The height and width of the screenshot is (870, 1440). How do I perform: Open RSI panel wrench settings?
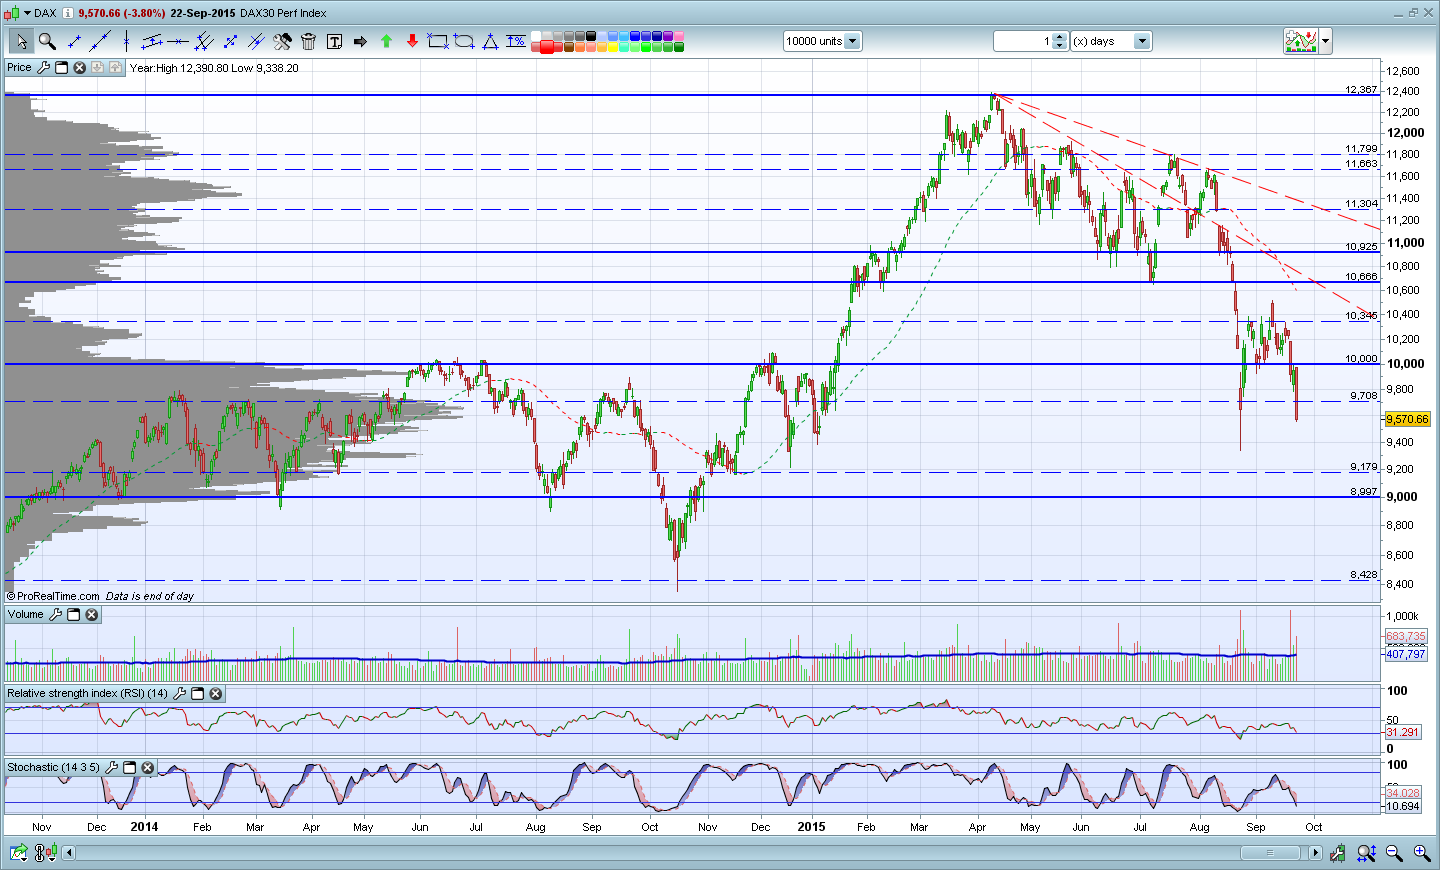point(179,693)
